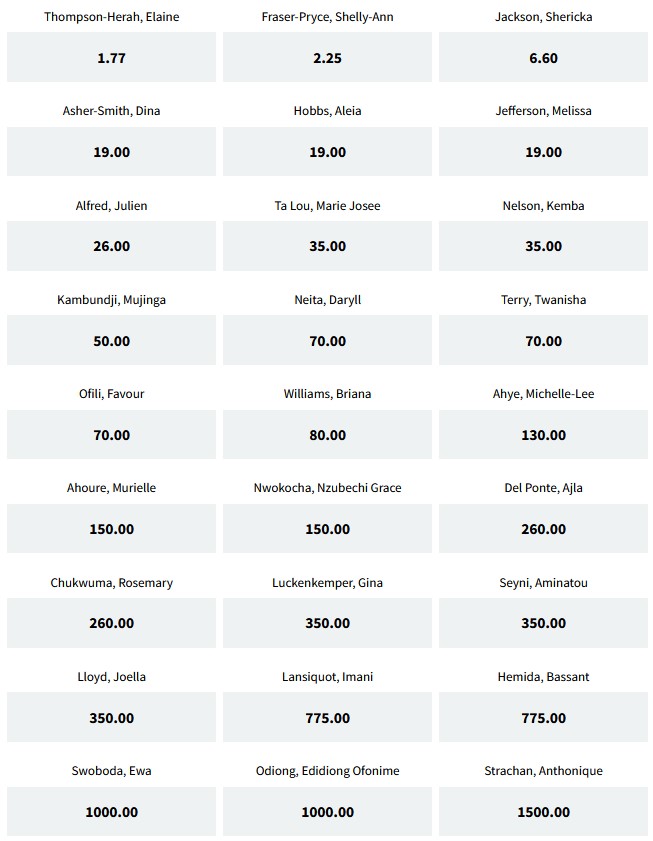Select the 775.00 odds for Lansiquot, Imani

point(327,718)
